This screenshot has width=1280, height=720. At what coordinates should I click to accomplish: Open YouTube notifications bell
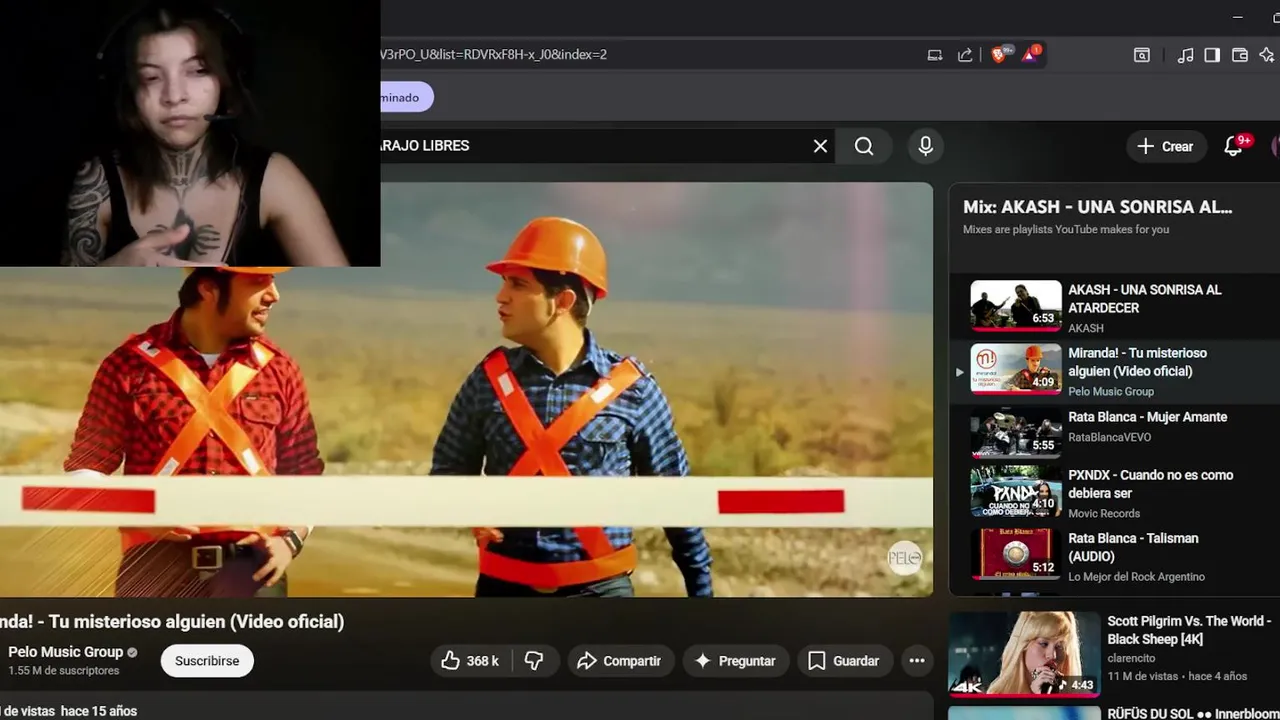[1234, 146]
